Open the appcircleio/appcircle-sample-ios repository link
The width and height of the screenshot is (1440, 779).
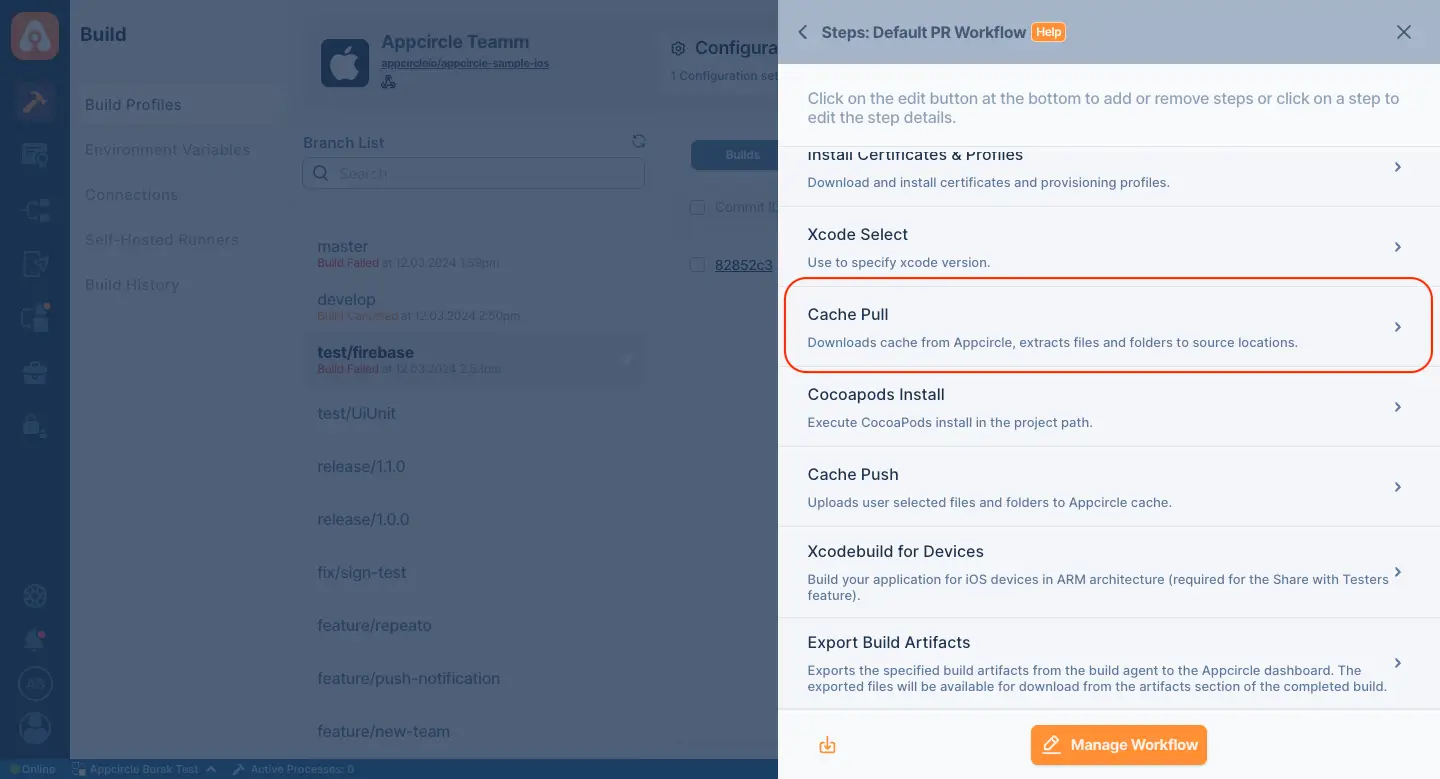click(465, 63)
